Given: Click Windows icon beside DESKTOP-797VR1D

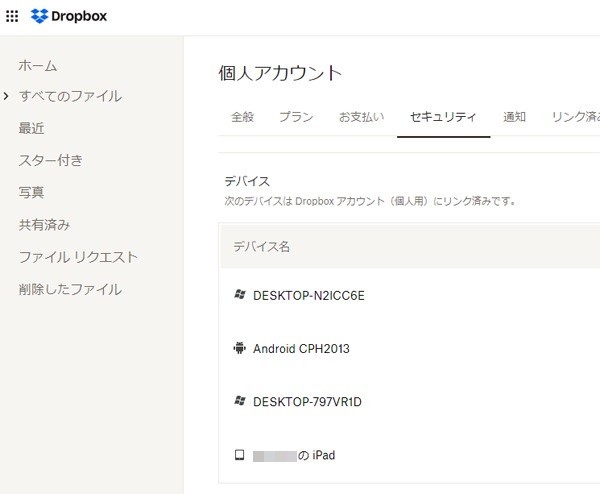Looking at the screenshot, I should 240,401.
